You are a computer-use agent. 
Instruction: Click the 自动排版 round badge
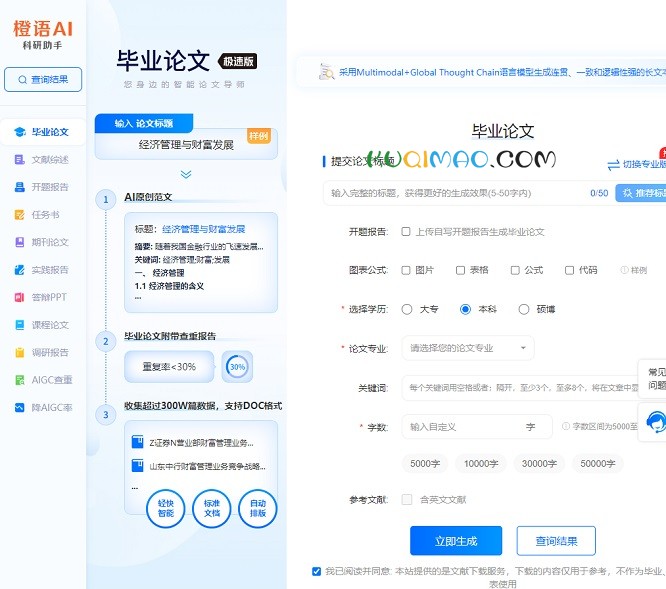point(258,508)
